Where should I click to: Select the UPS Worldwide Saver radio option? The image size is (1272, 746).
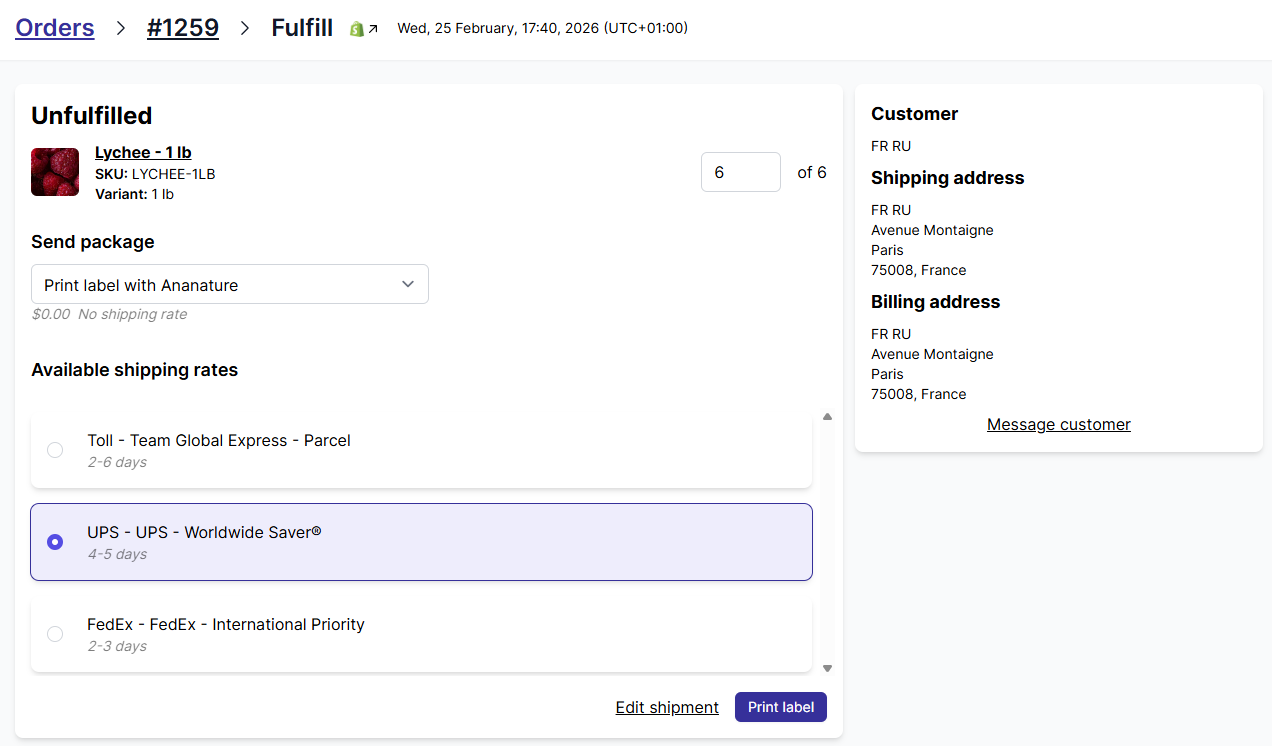click(x=55, y=542)
